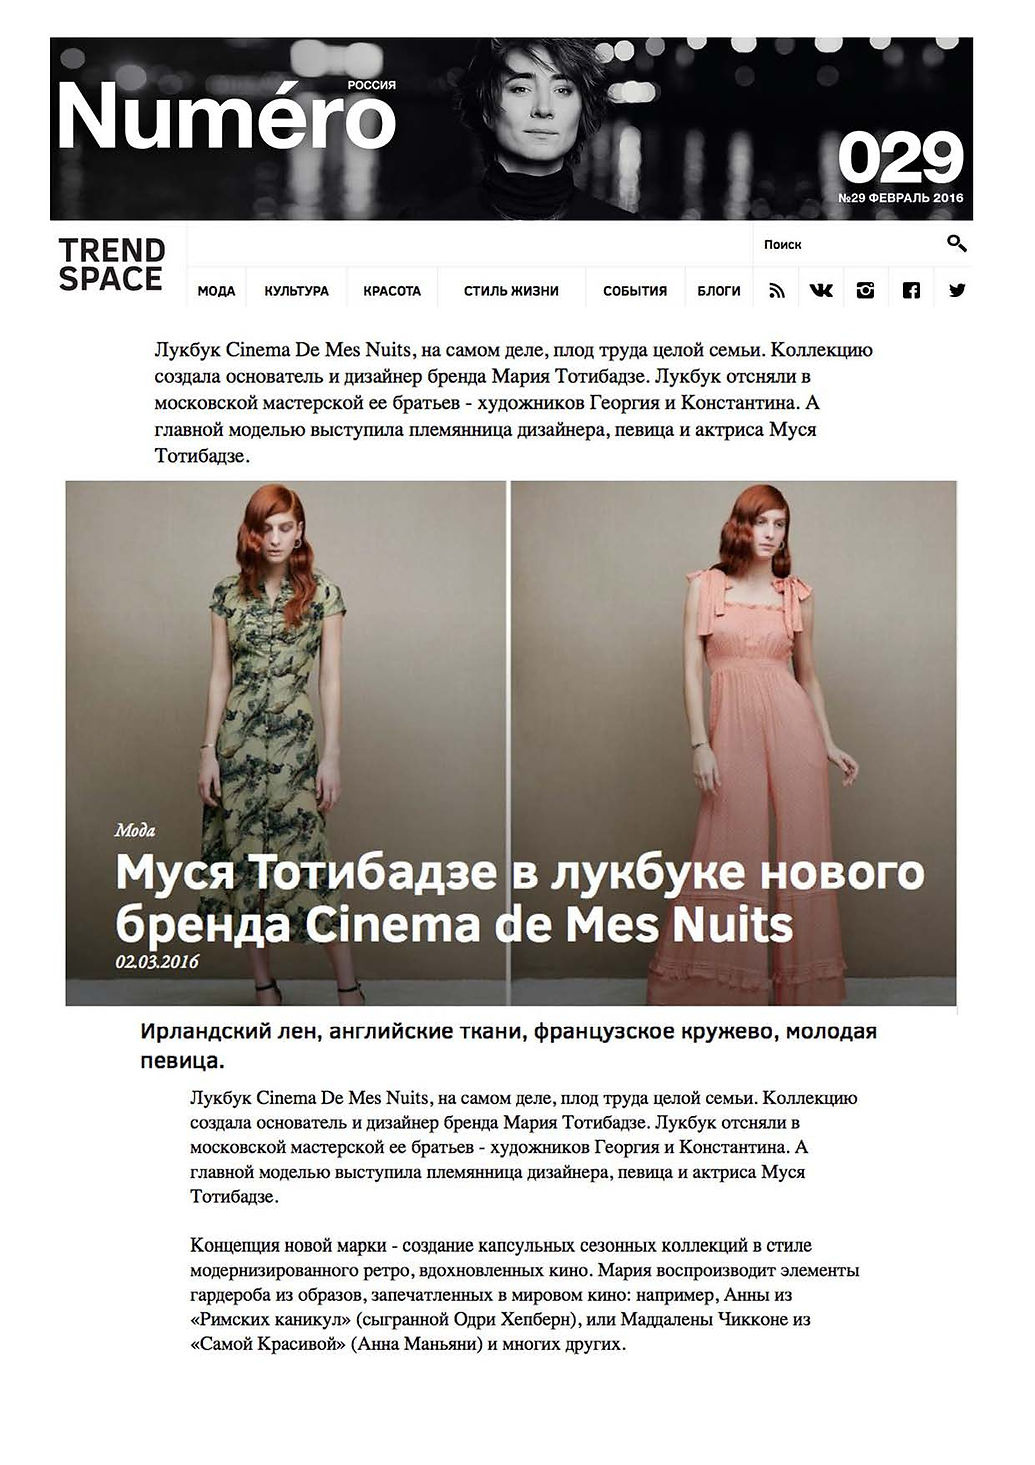Click the Мода category label on image
1035x1465 pixels.
(135, 830)
